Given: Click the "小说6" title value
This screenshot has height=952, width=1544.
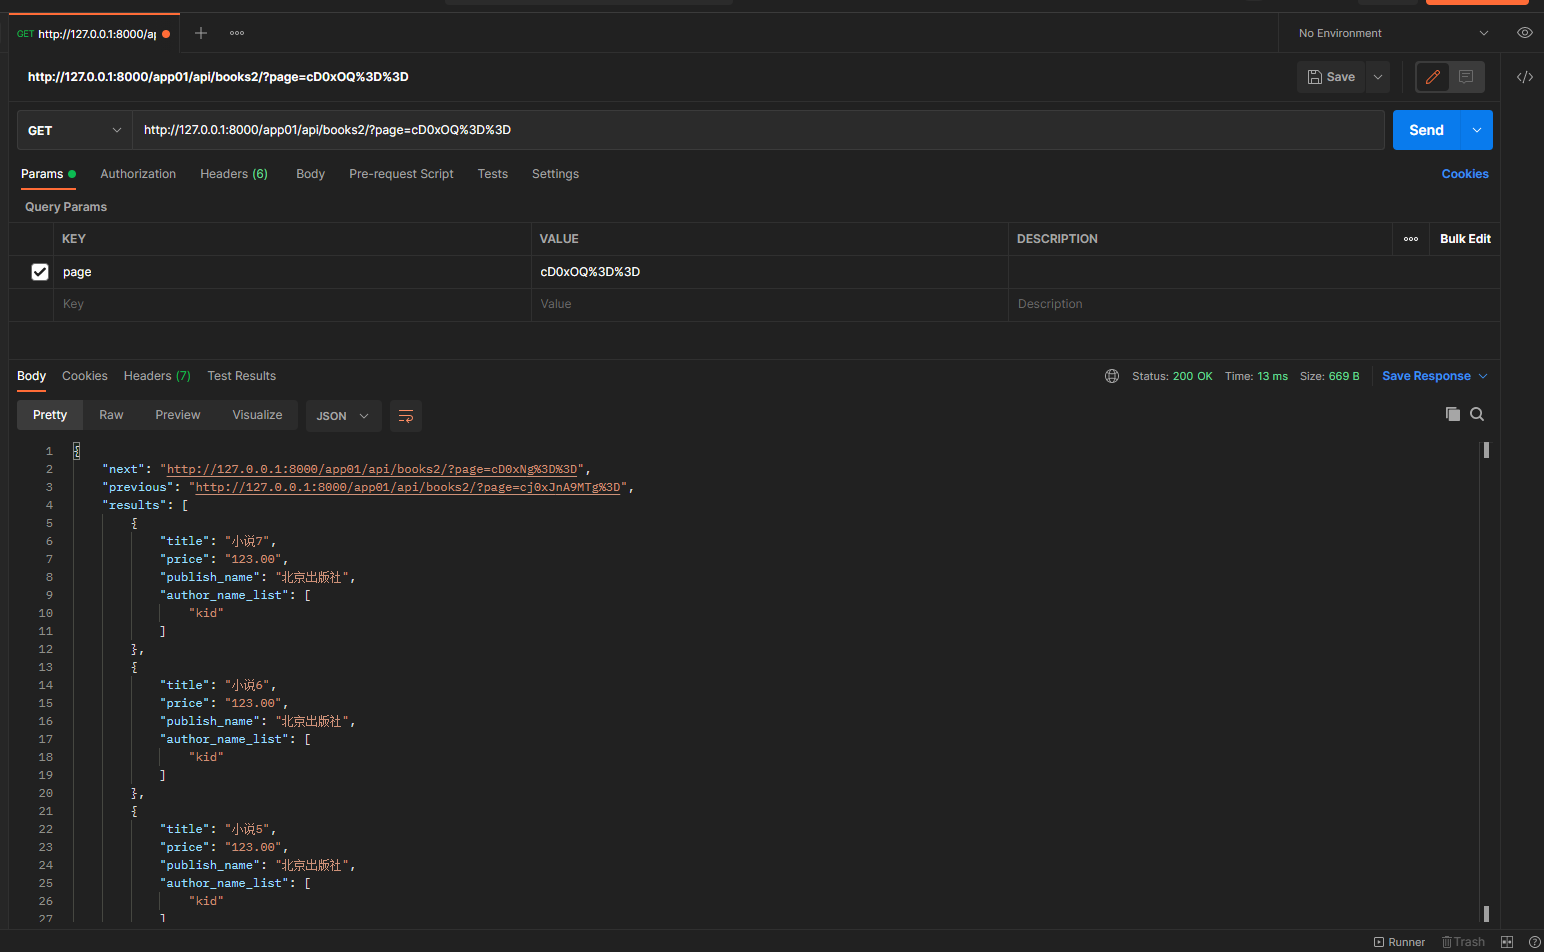Looking at the screenshot, I should [247, 685].
